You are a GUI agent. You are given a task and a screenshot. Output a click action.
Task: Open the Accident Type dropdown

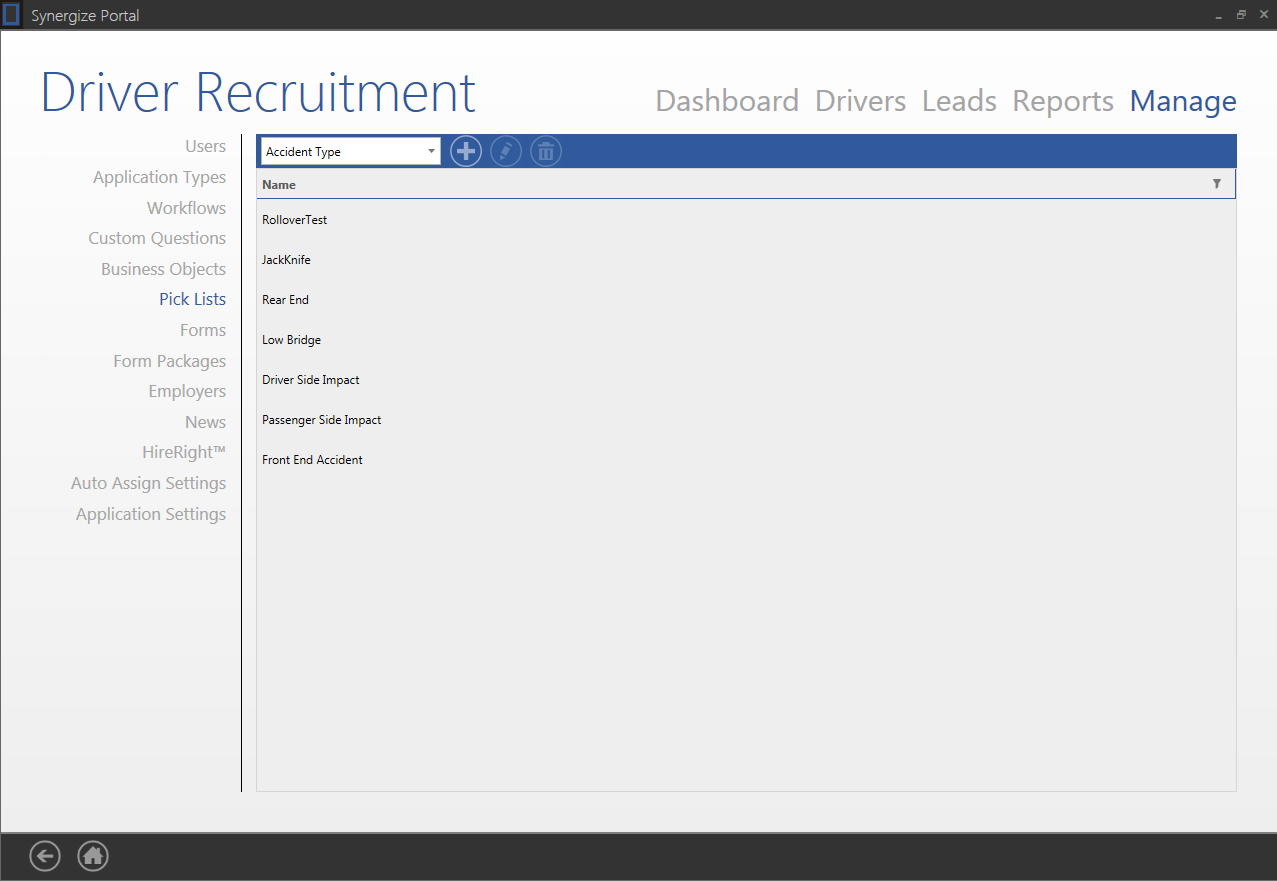(350, 152)
